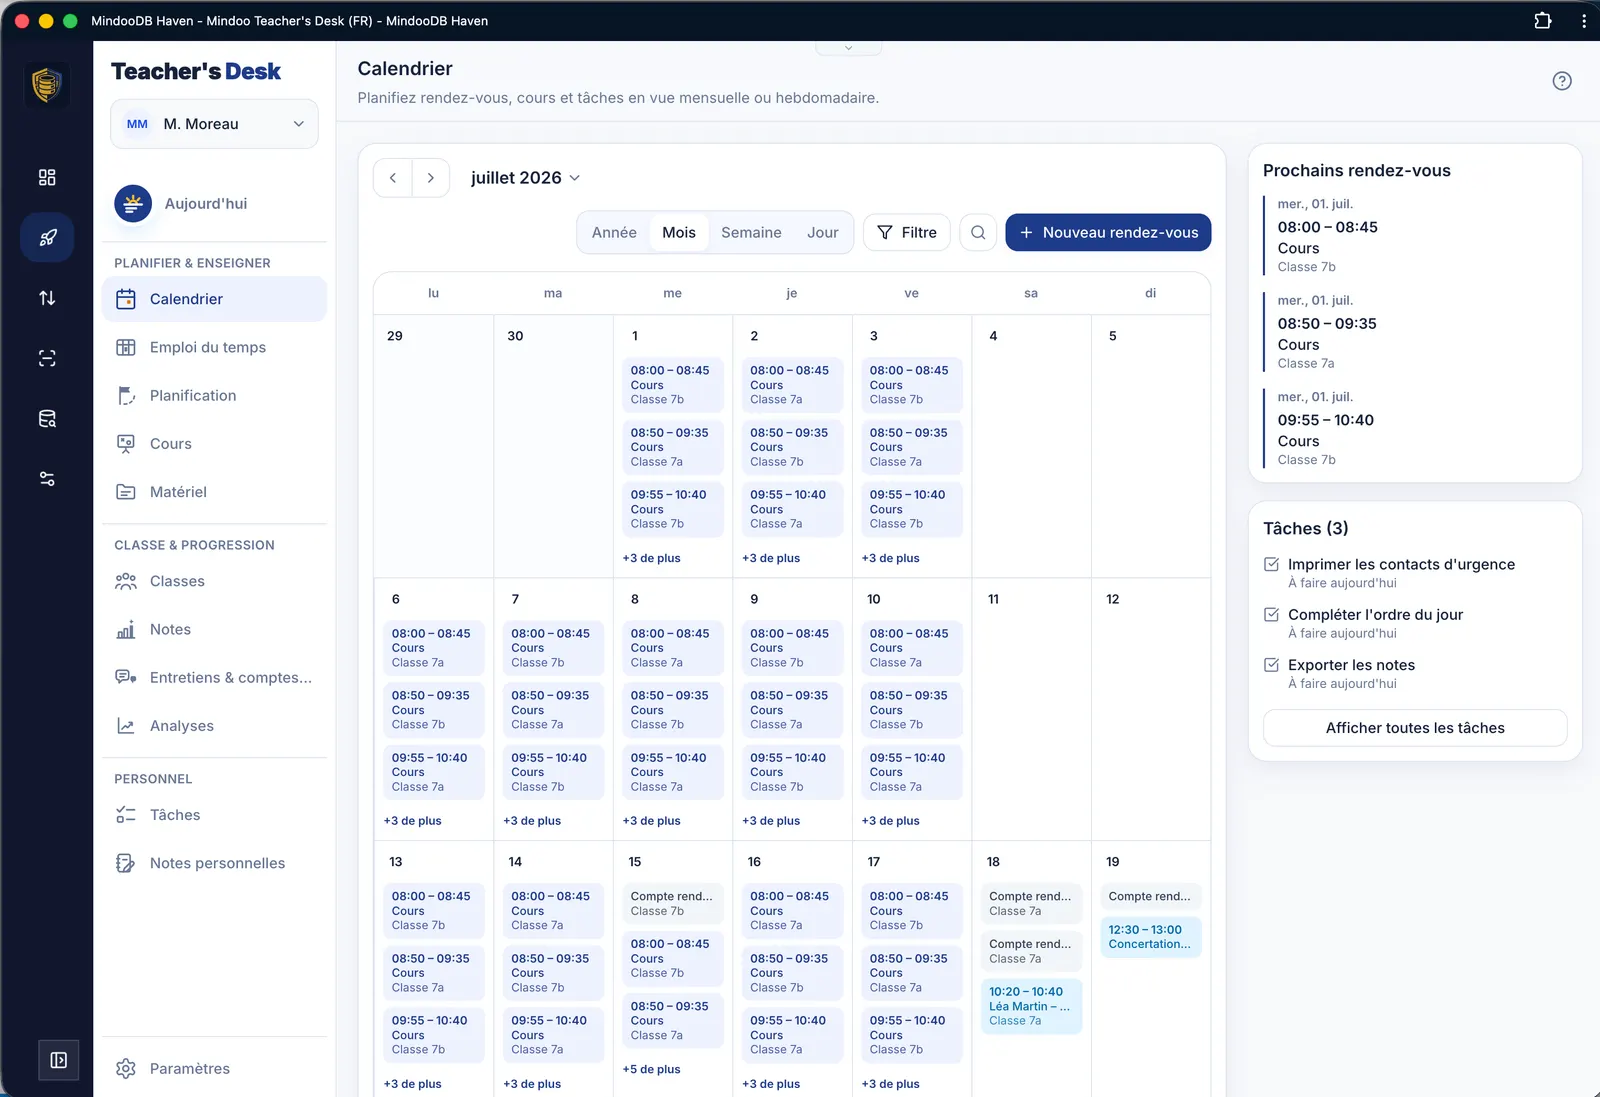
Task: Expand '+5 de plus' on July 15
Action: [x=651, y=1069]
